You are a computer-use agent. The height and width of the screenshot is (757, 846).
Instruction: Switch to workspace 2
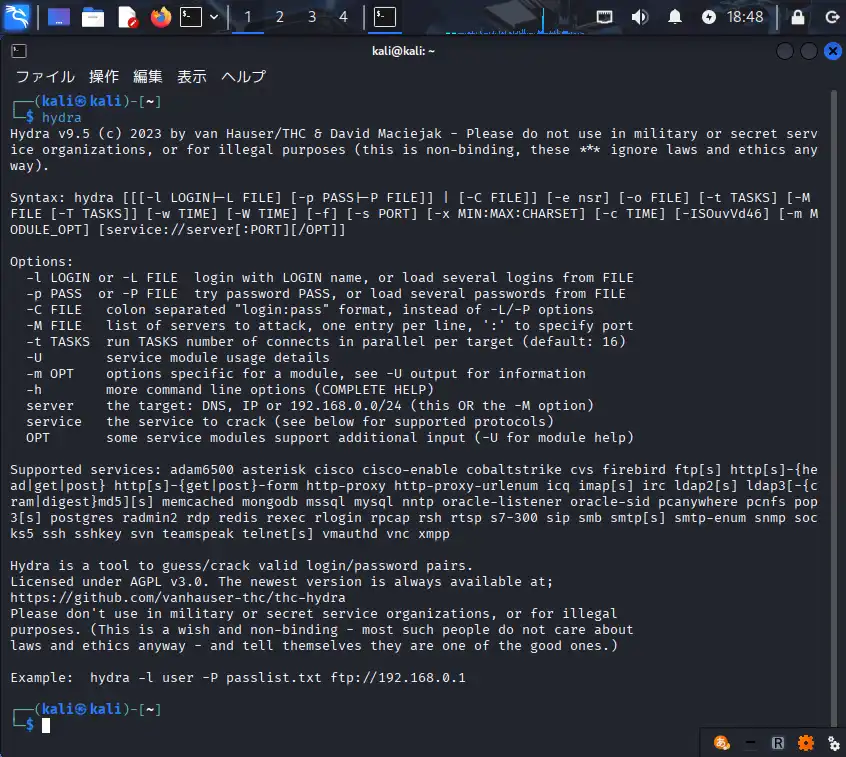[x=279, y=17]
